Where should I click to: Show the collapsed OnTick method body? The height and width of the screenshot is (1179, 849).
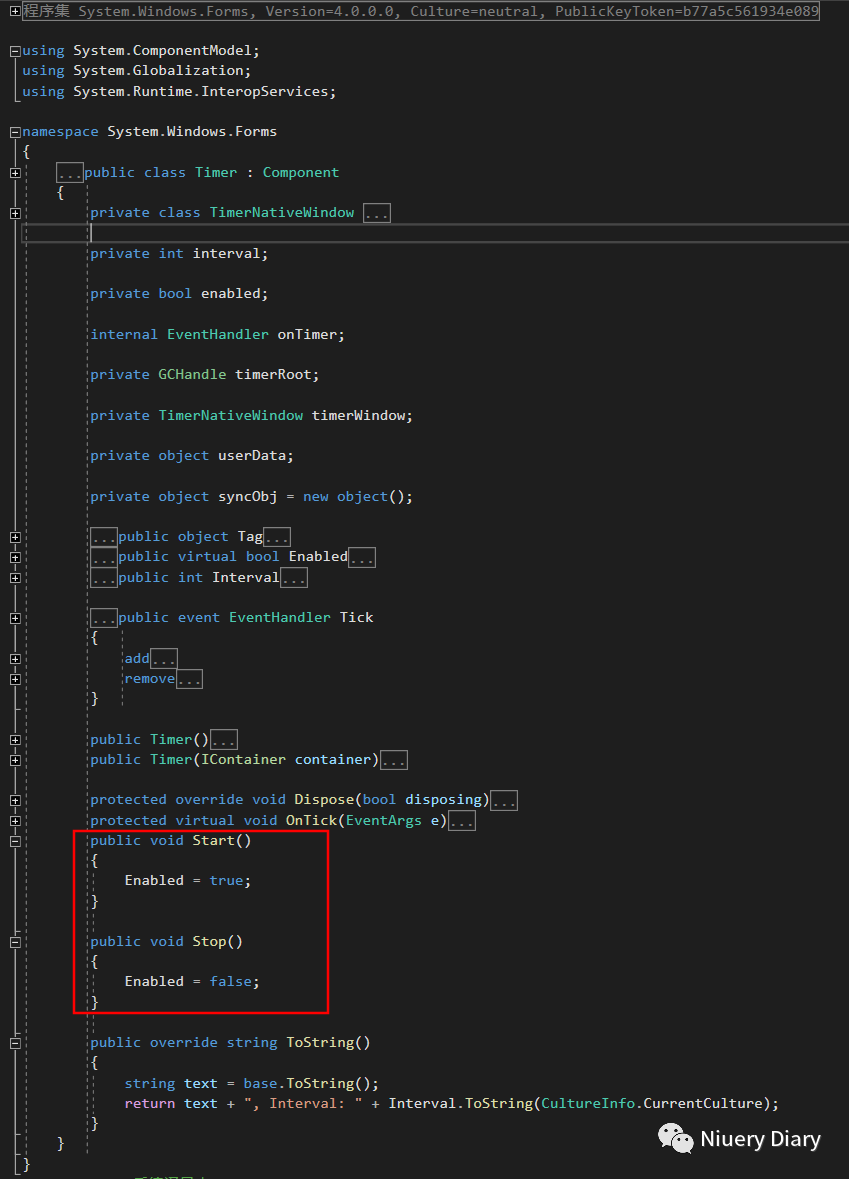461,820
